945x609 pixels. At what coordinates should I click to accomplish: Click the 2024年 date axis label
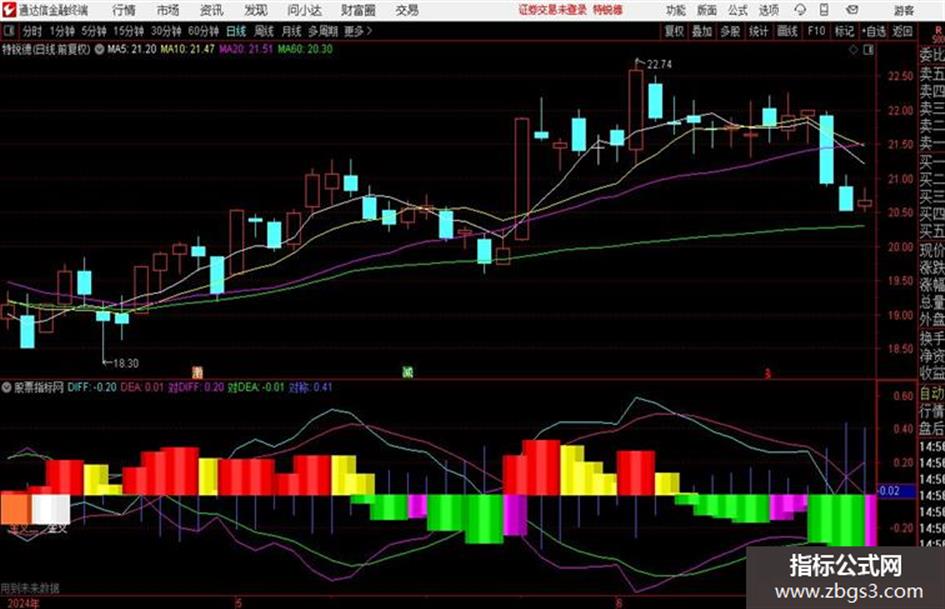(24, 603)
